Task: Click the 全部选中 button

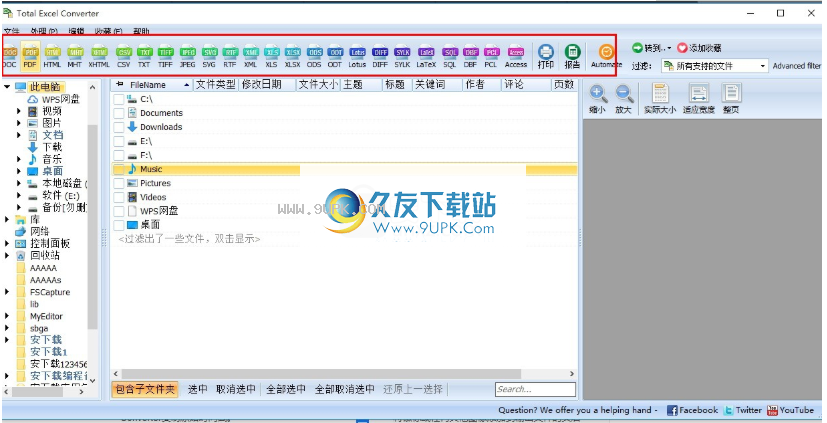Action: [285, 389]
